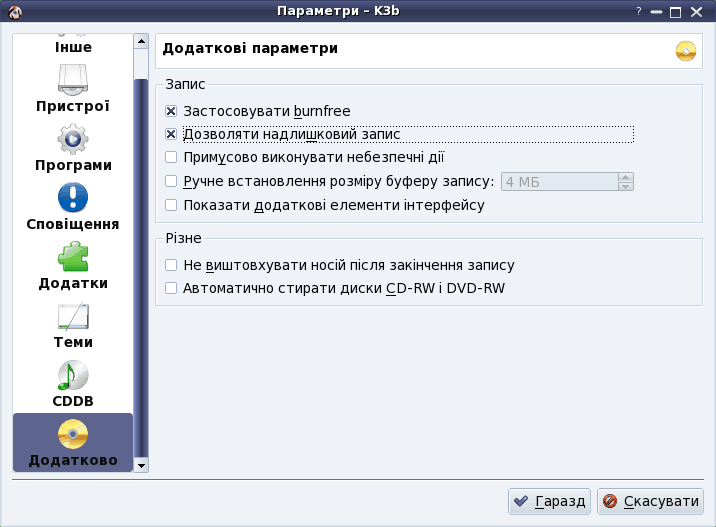Click the Скасувати cancel button

(650, 501)
